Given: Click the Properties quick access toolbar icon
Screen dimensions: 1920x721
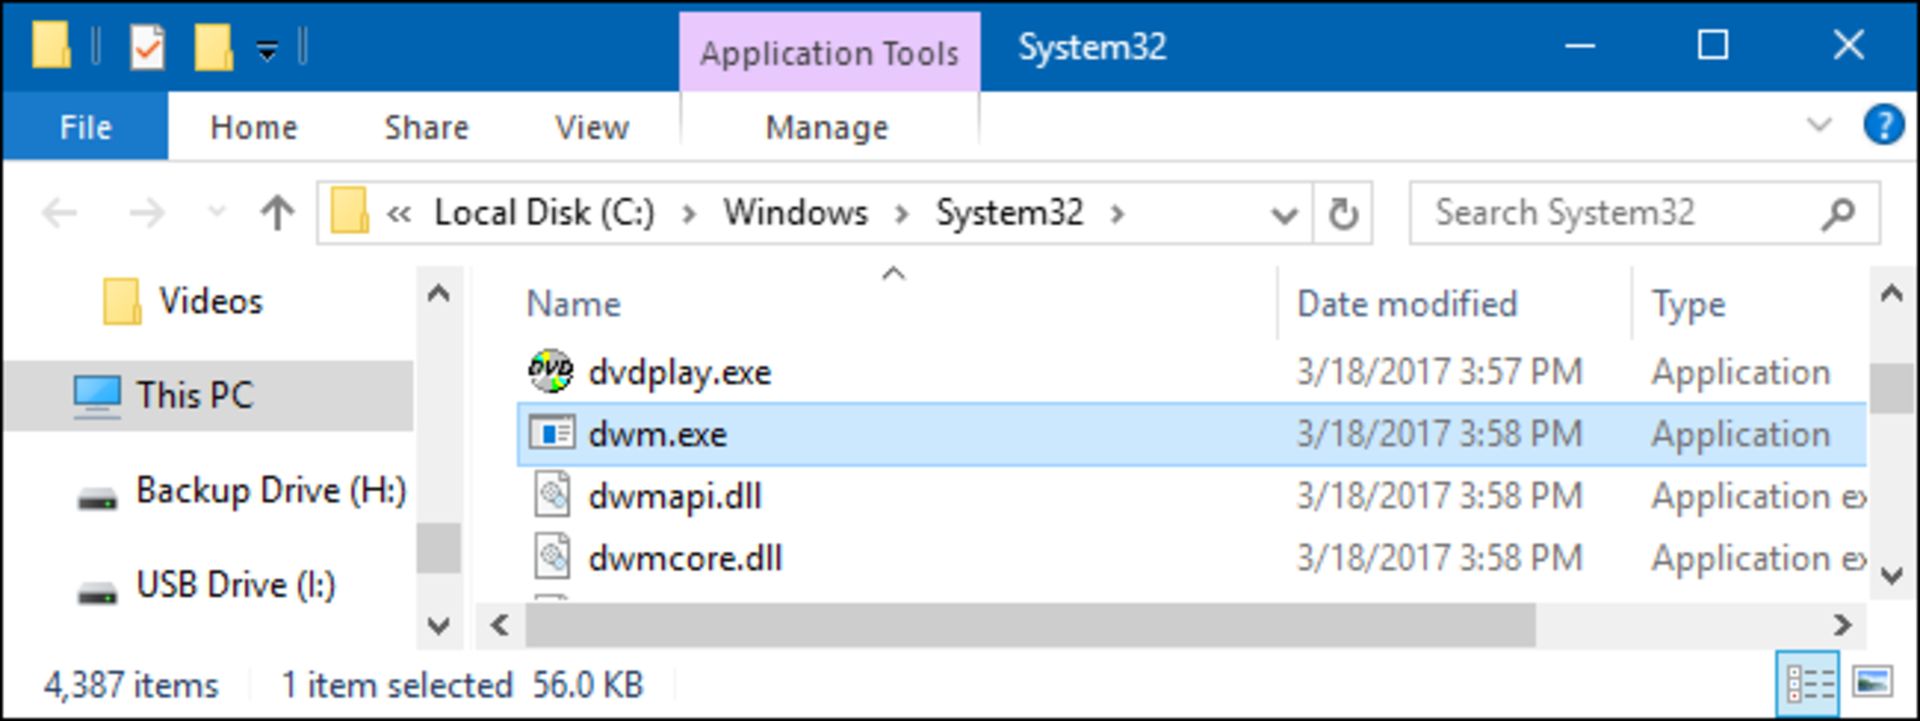Looking at the screenshot, I should [x=147, y=46].
